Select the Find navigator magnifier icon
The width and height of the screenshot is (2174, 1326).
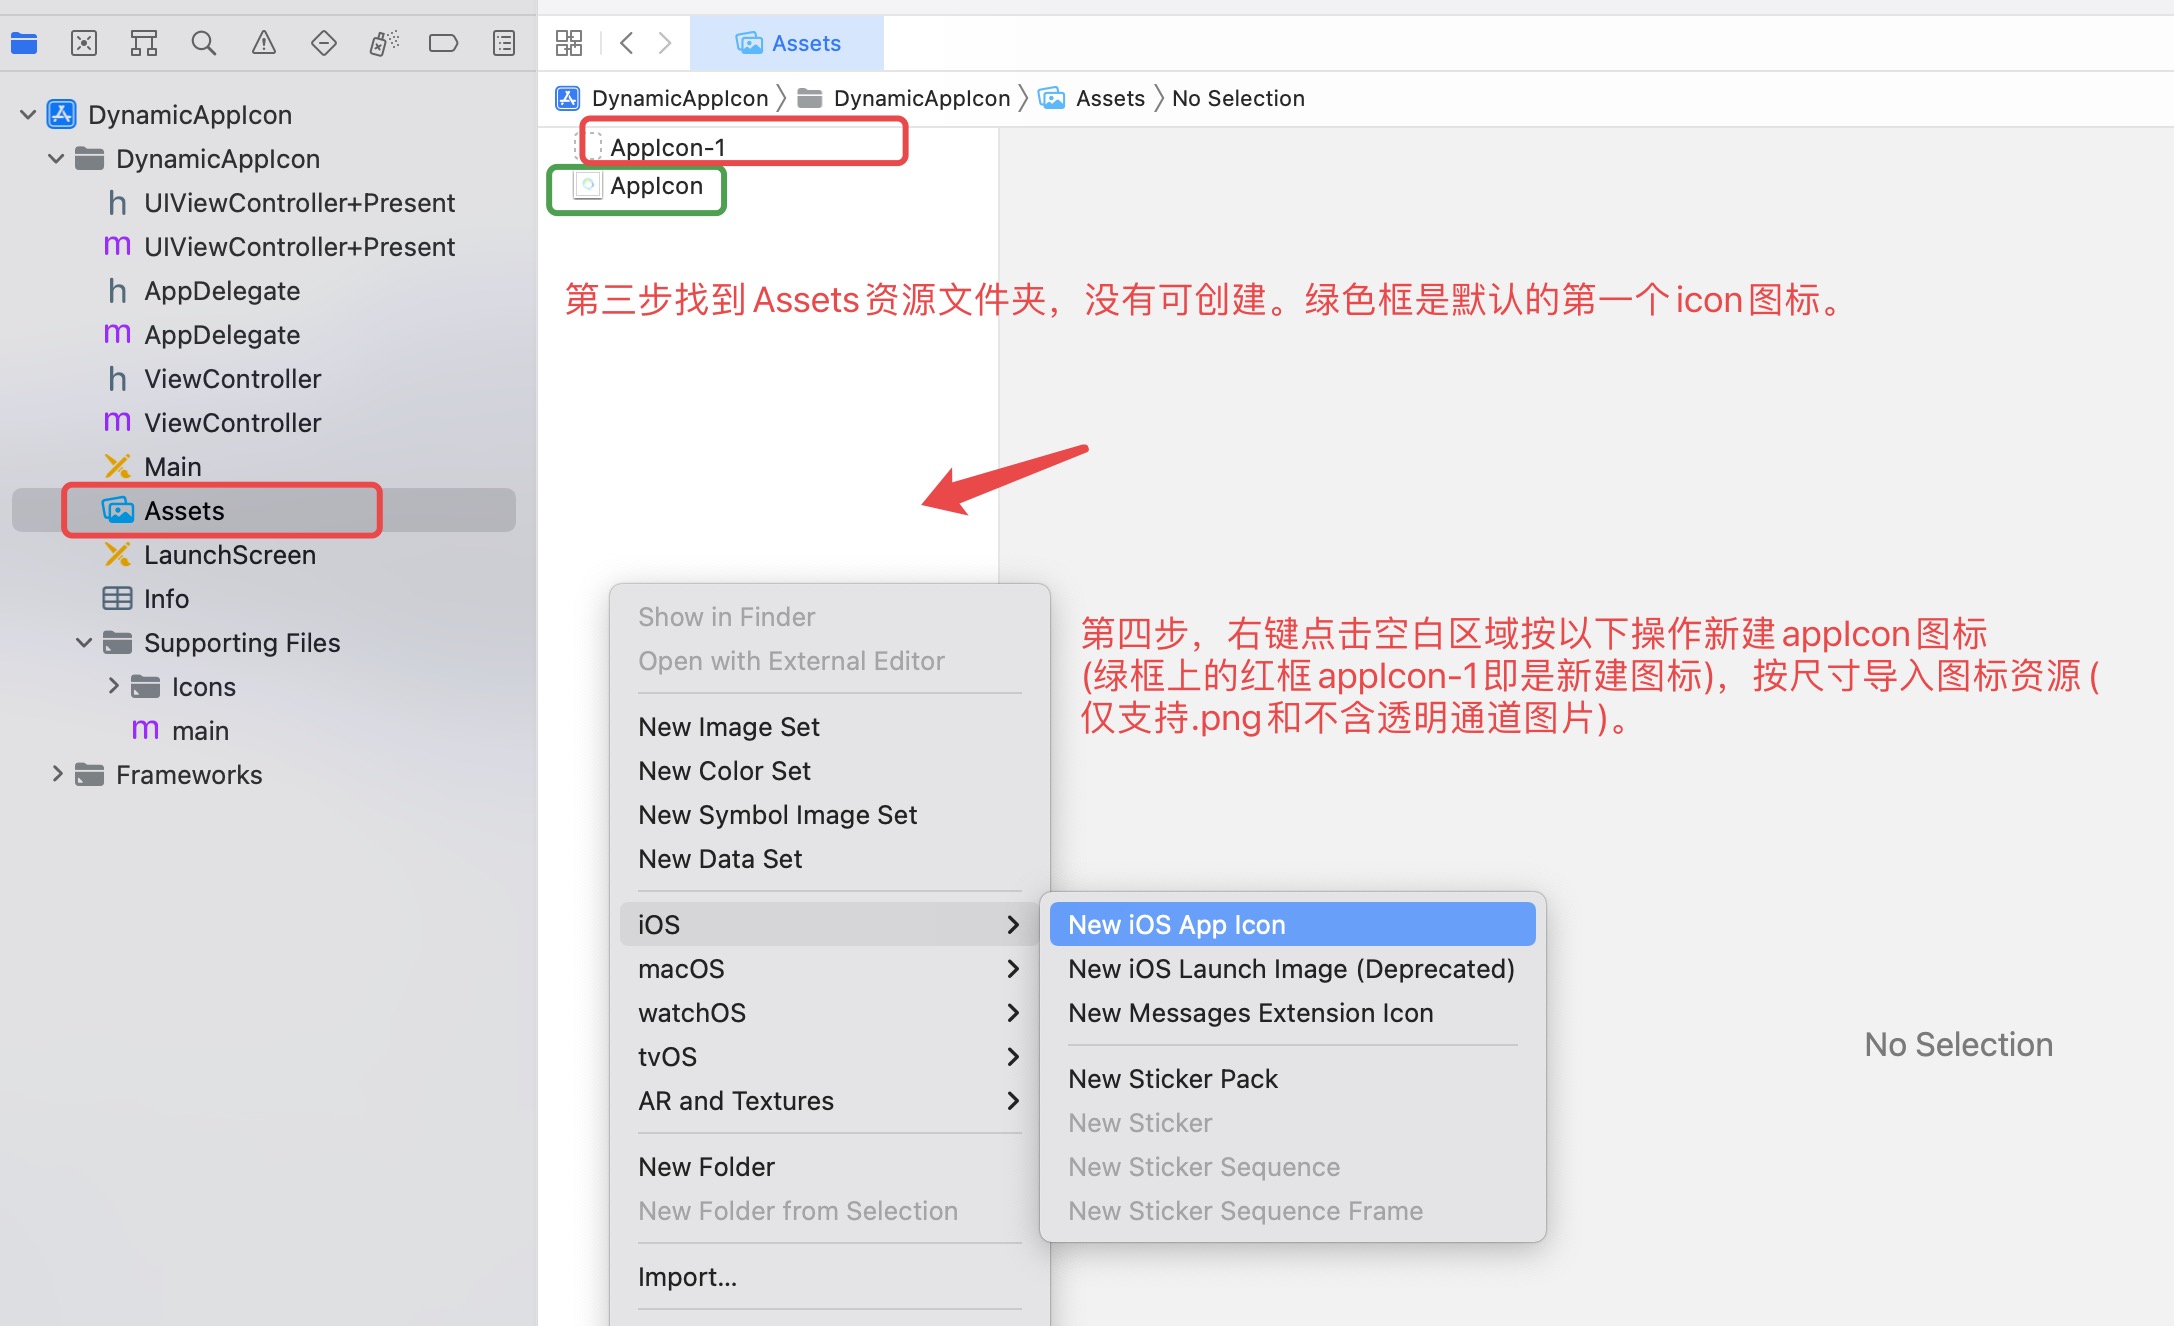pyautogui.click(x=204, y=43)
